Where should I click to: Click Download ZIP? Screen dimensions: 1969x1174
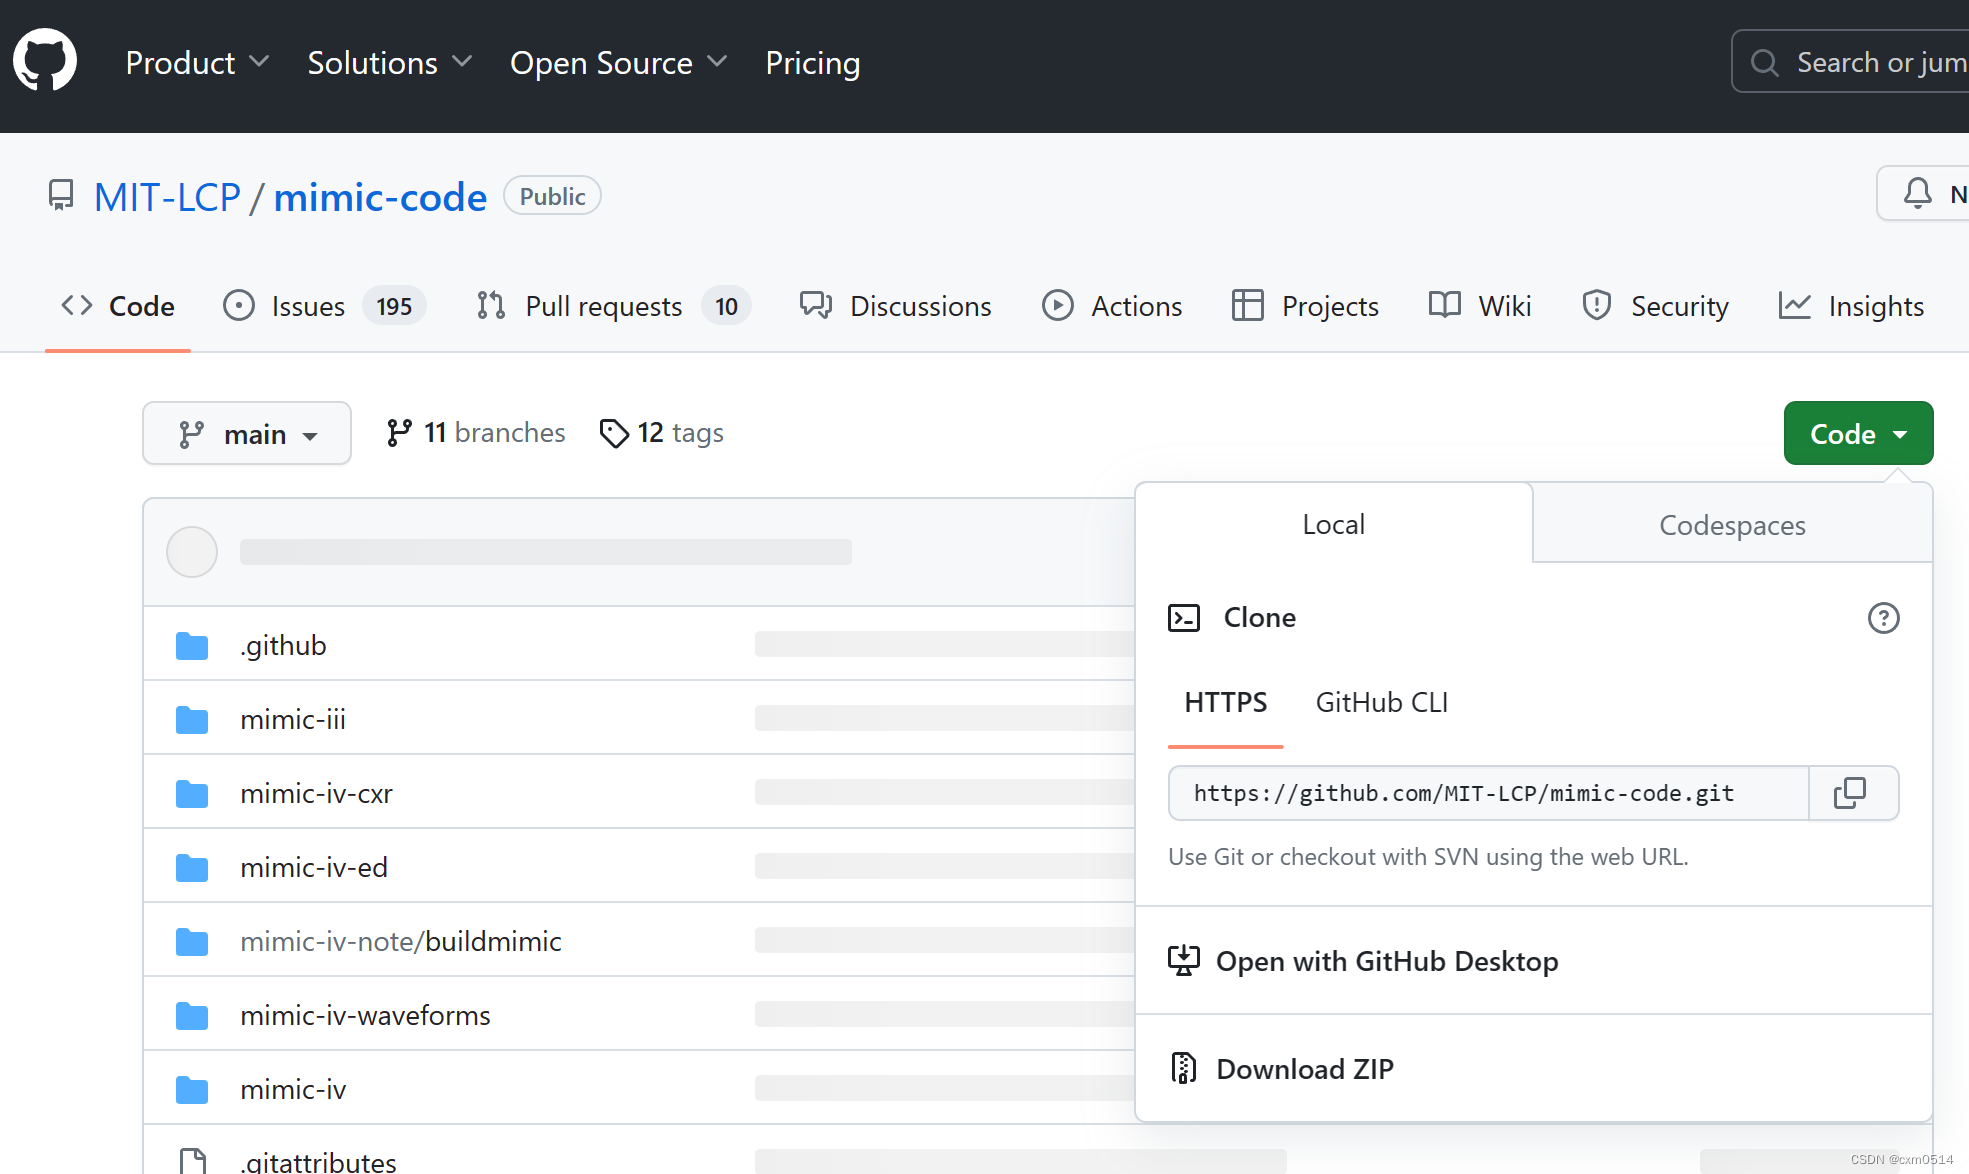(1304, 1069)
